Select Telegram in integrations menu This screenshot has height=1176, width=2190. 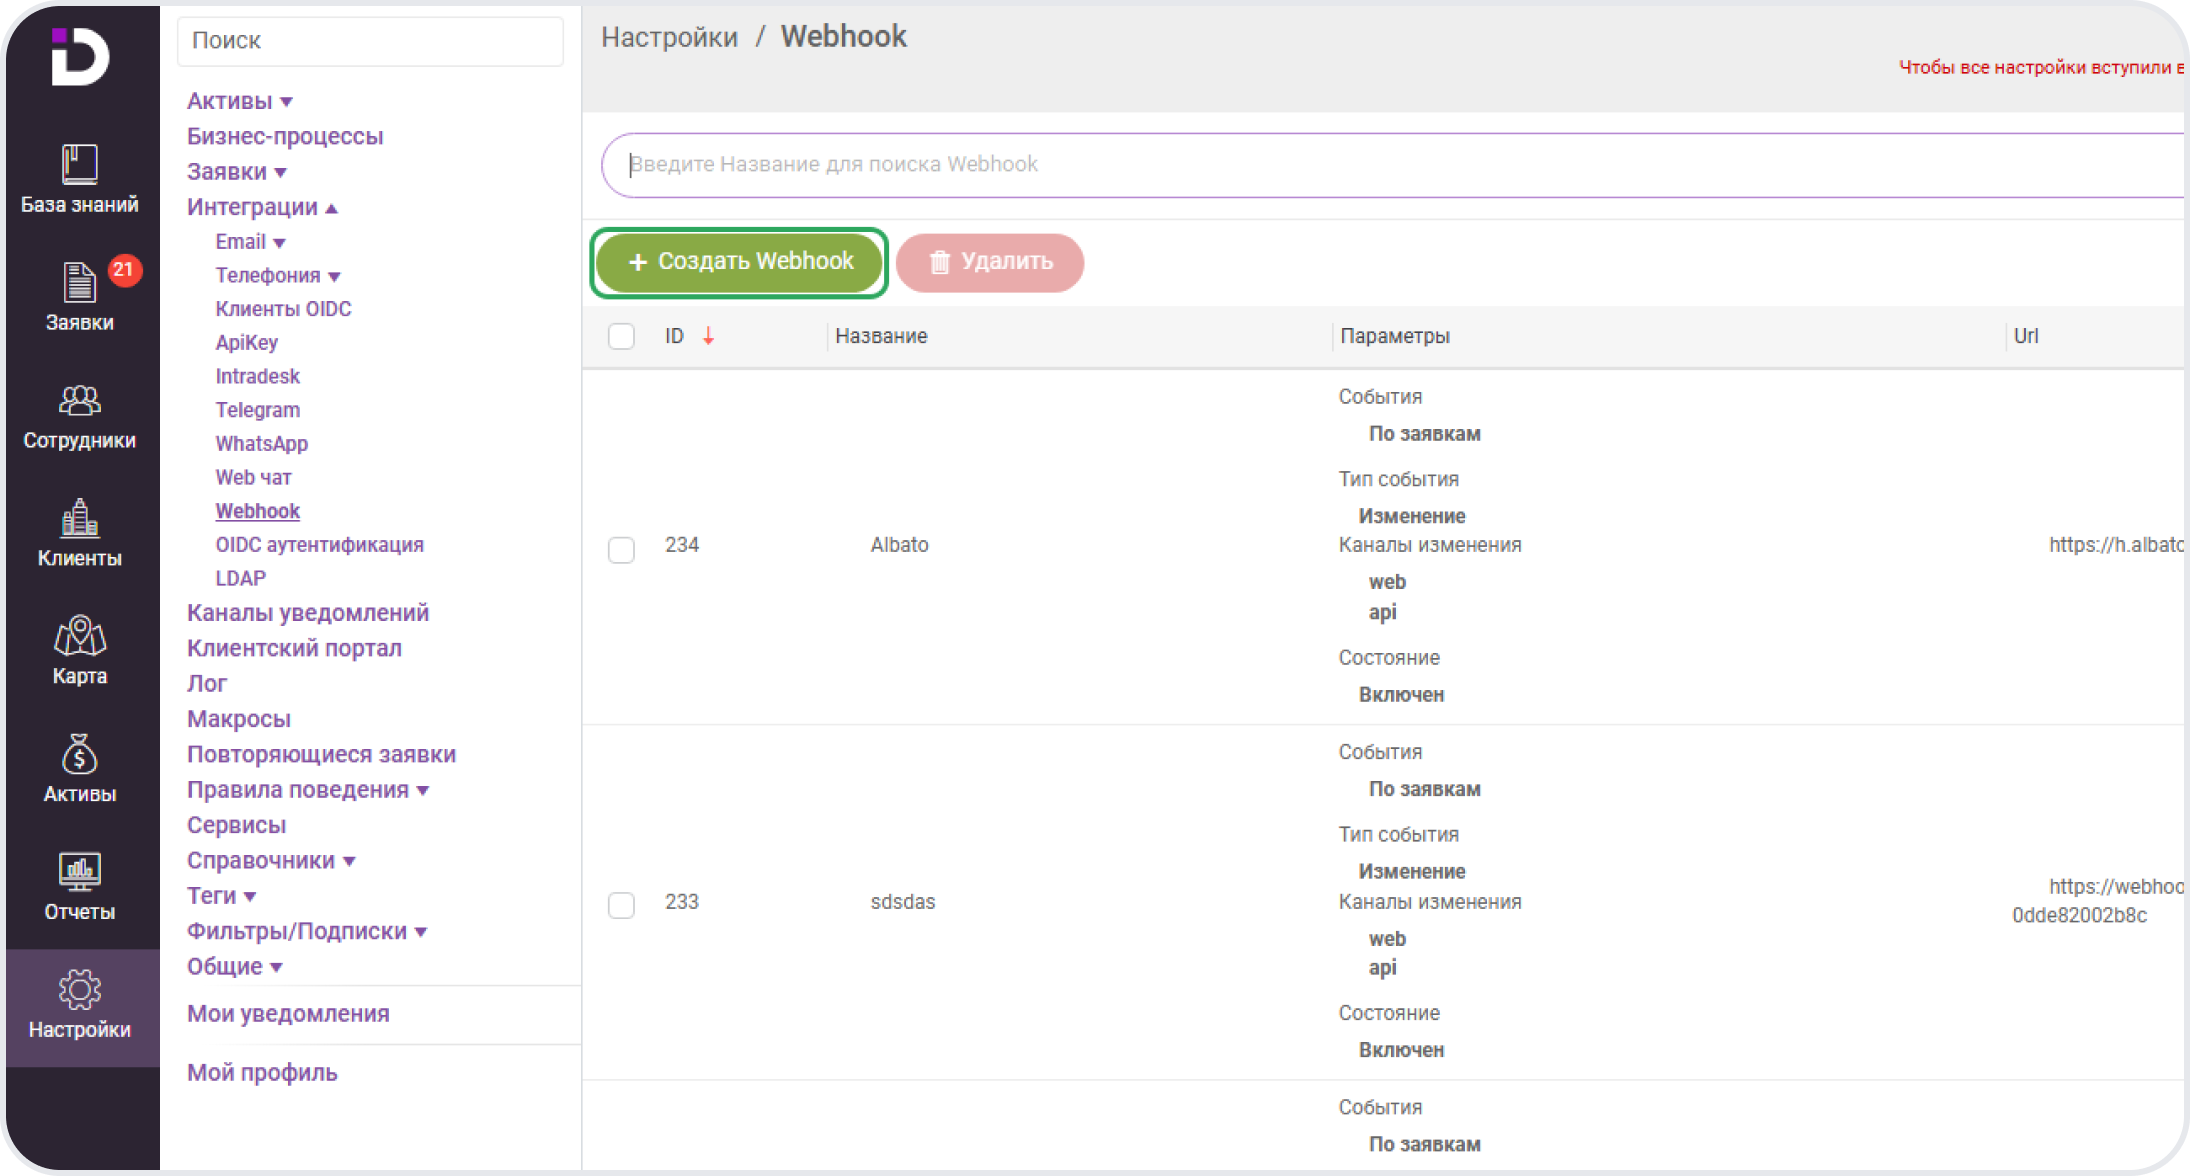257,410
